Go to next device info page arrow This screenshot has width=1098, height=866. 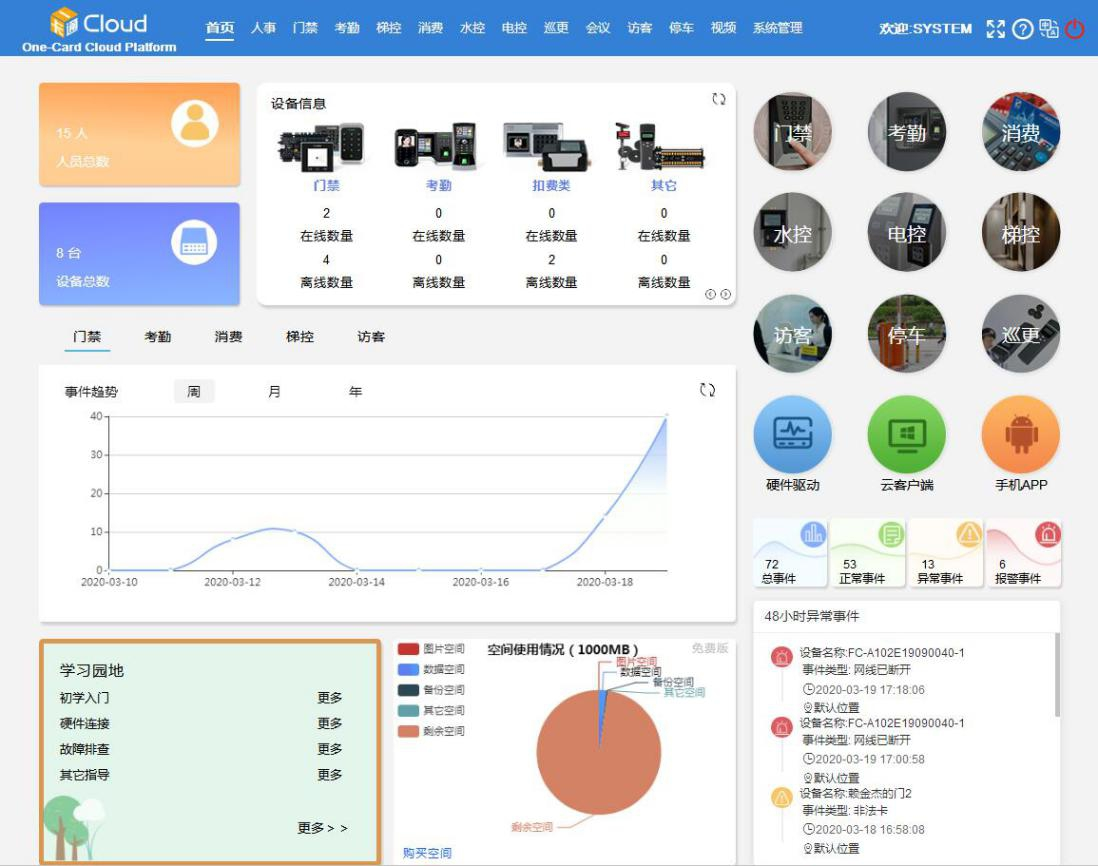[725, 294]
